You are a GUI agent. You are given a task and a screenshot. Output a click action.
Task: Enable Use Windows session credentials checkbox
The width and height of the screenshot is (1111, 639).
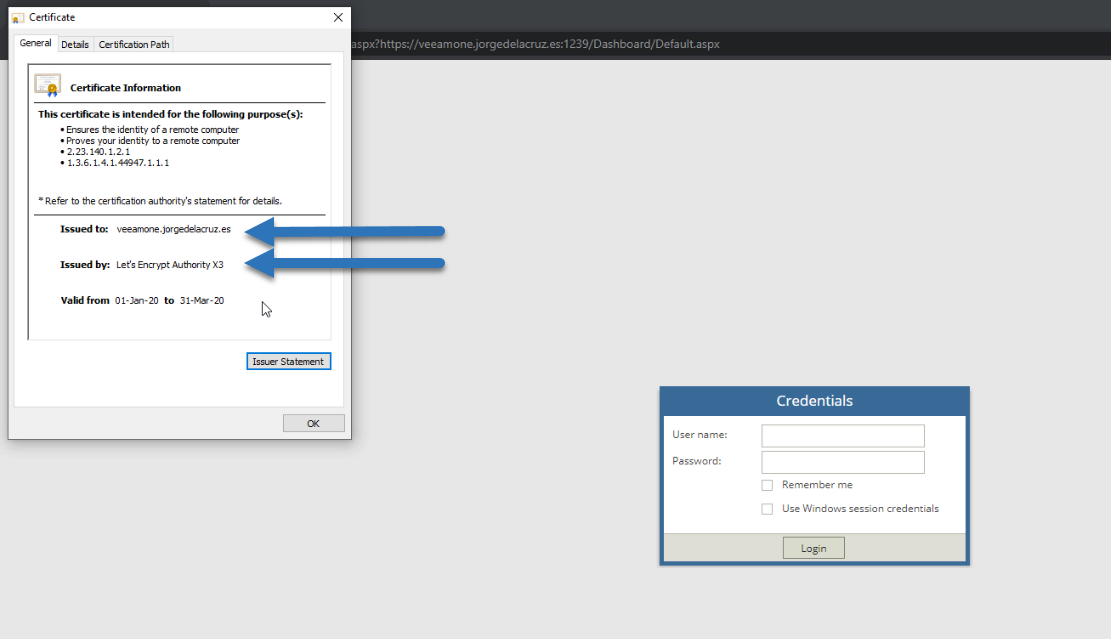[x=767, y=509]
